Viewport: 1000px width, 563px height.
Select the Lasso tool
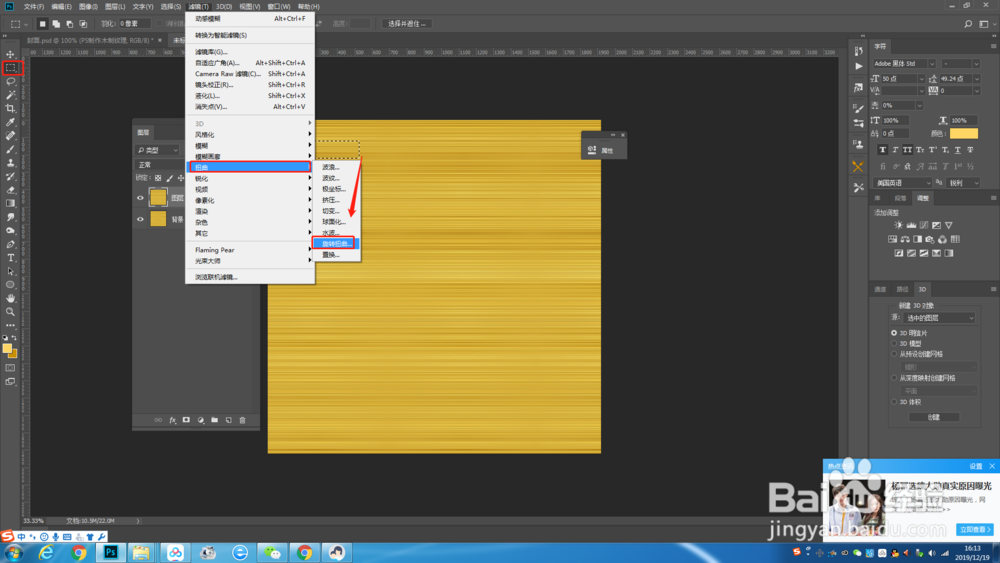(10, 81)
